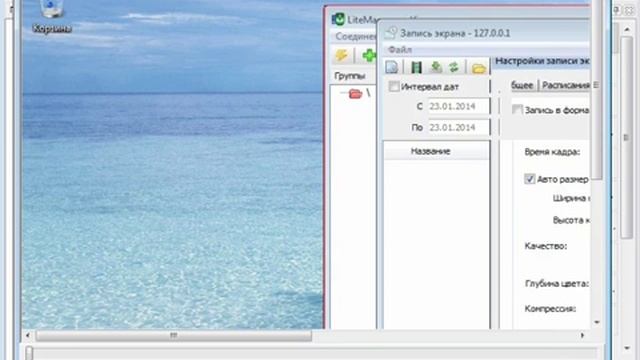Image resolution: width=640 pixels, height=360 pixels.
Task: Click the horizontal scrollbar right arrow
Action: (x=582, y=336)
